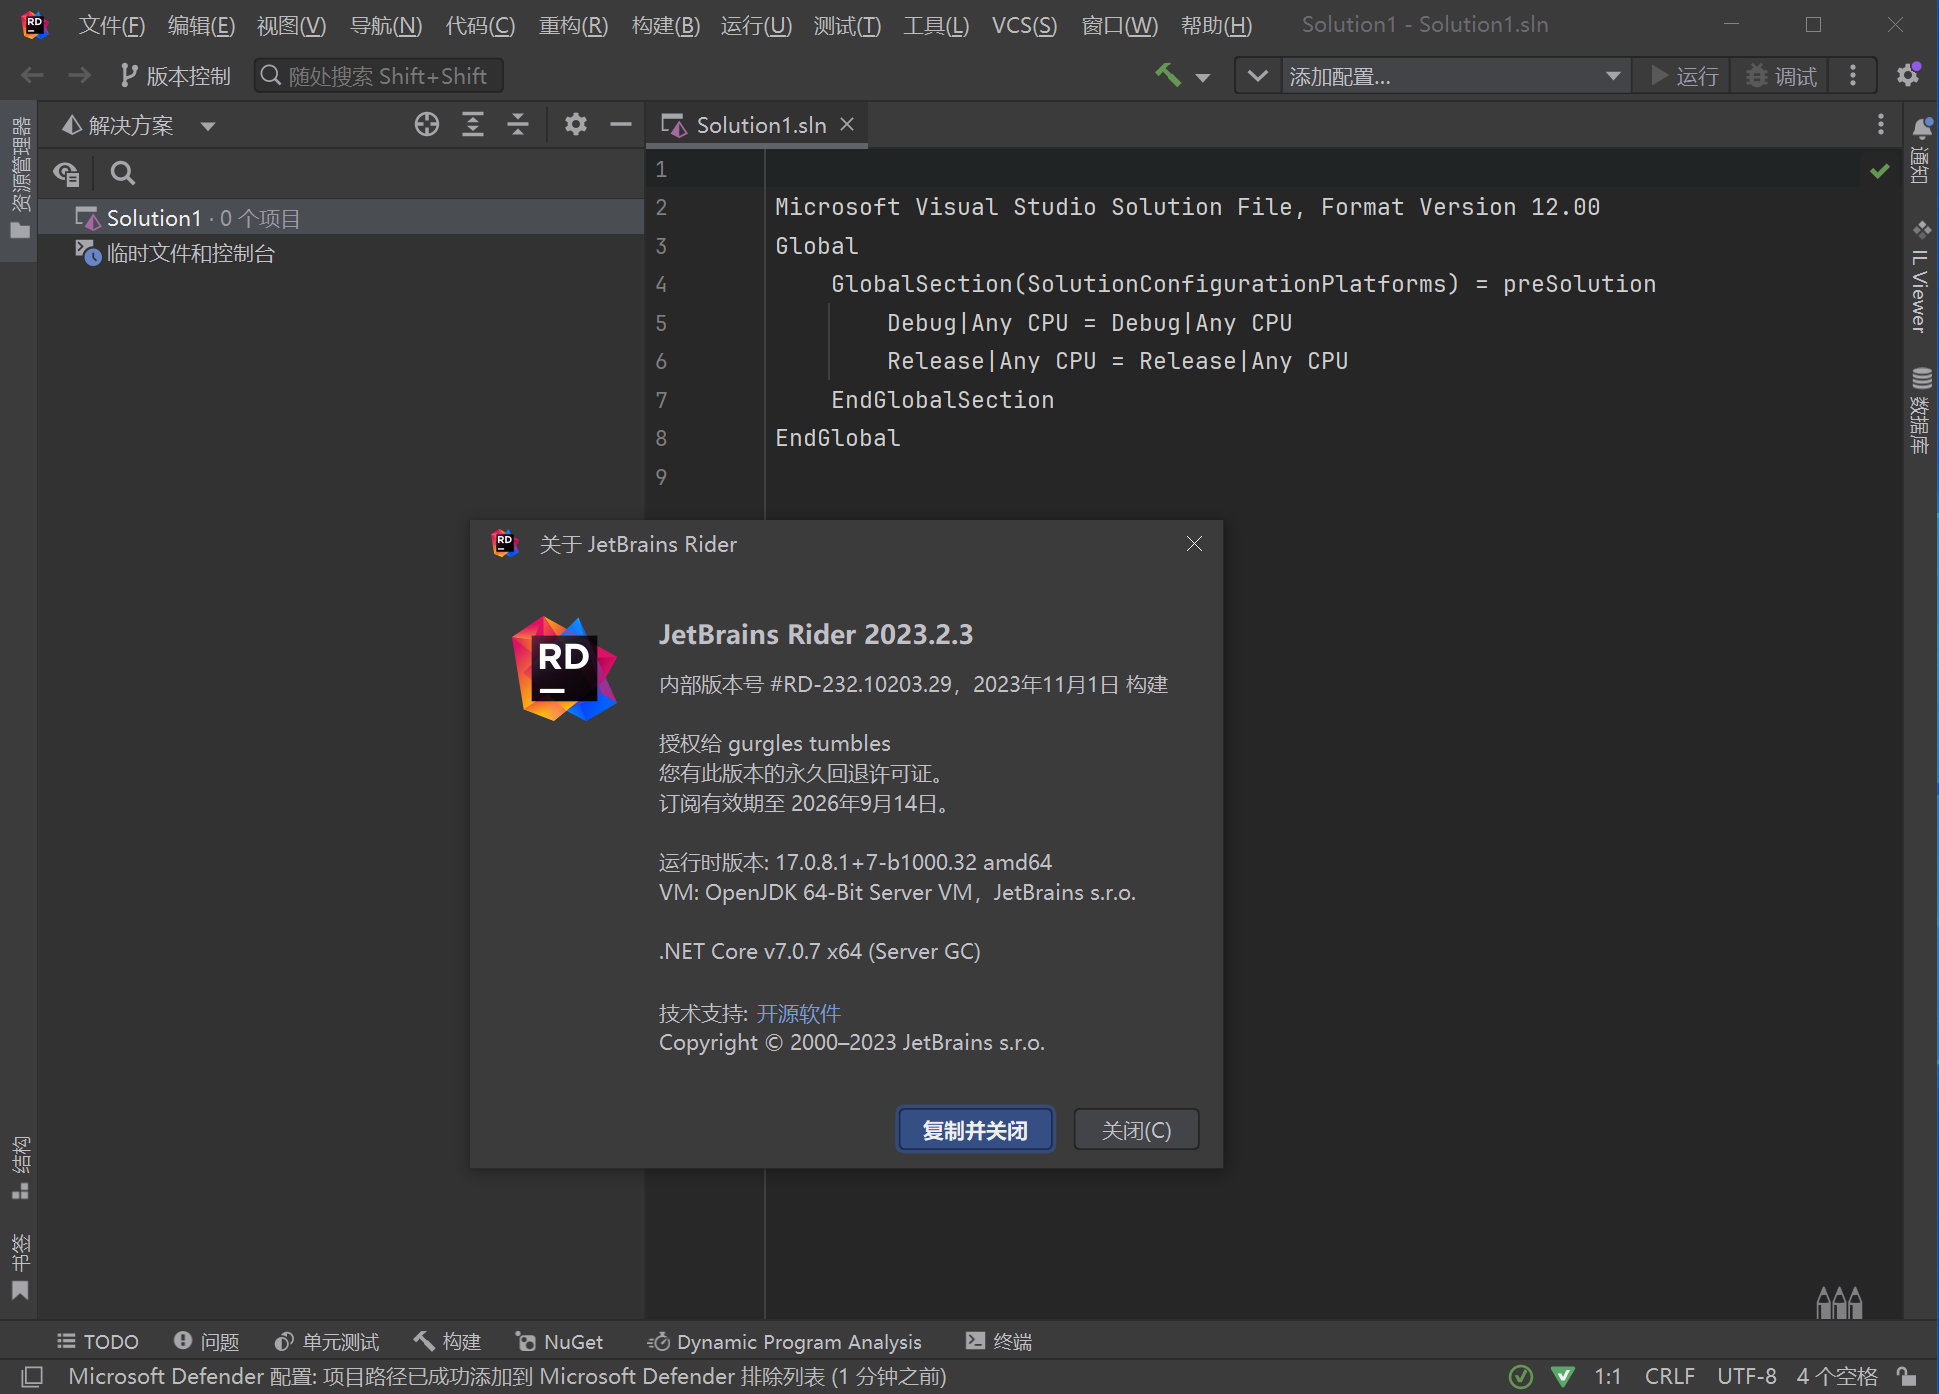Click the green checkmark inspection indicator
The width and height of the screenshot is (1939, 1394).
pos(1880,171)
